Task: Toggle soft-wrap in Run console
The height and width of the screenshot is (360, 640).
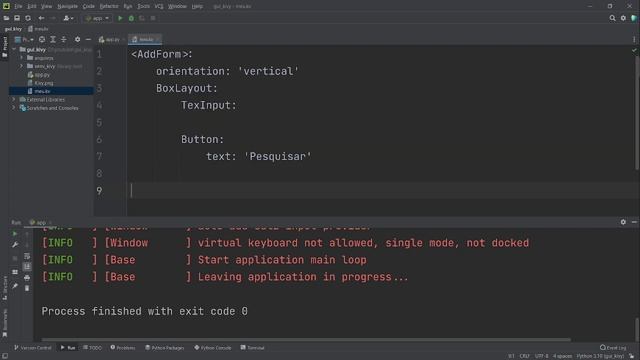Action: 27,256
